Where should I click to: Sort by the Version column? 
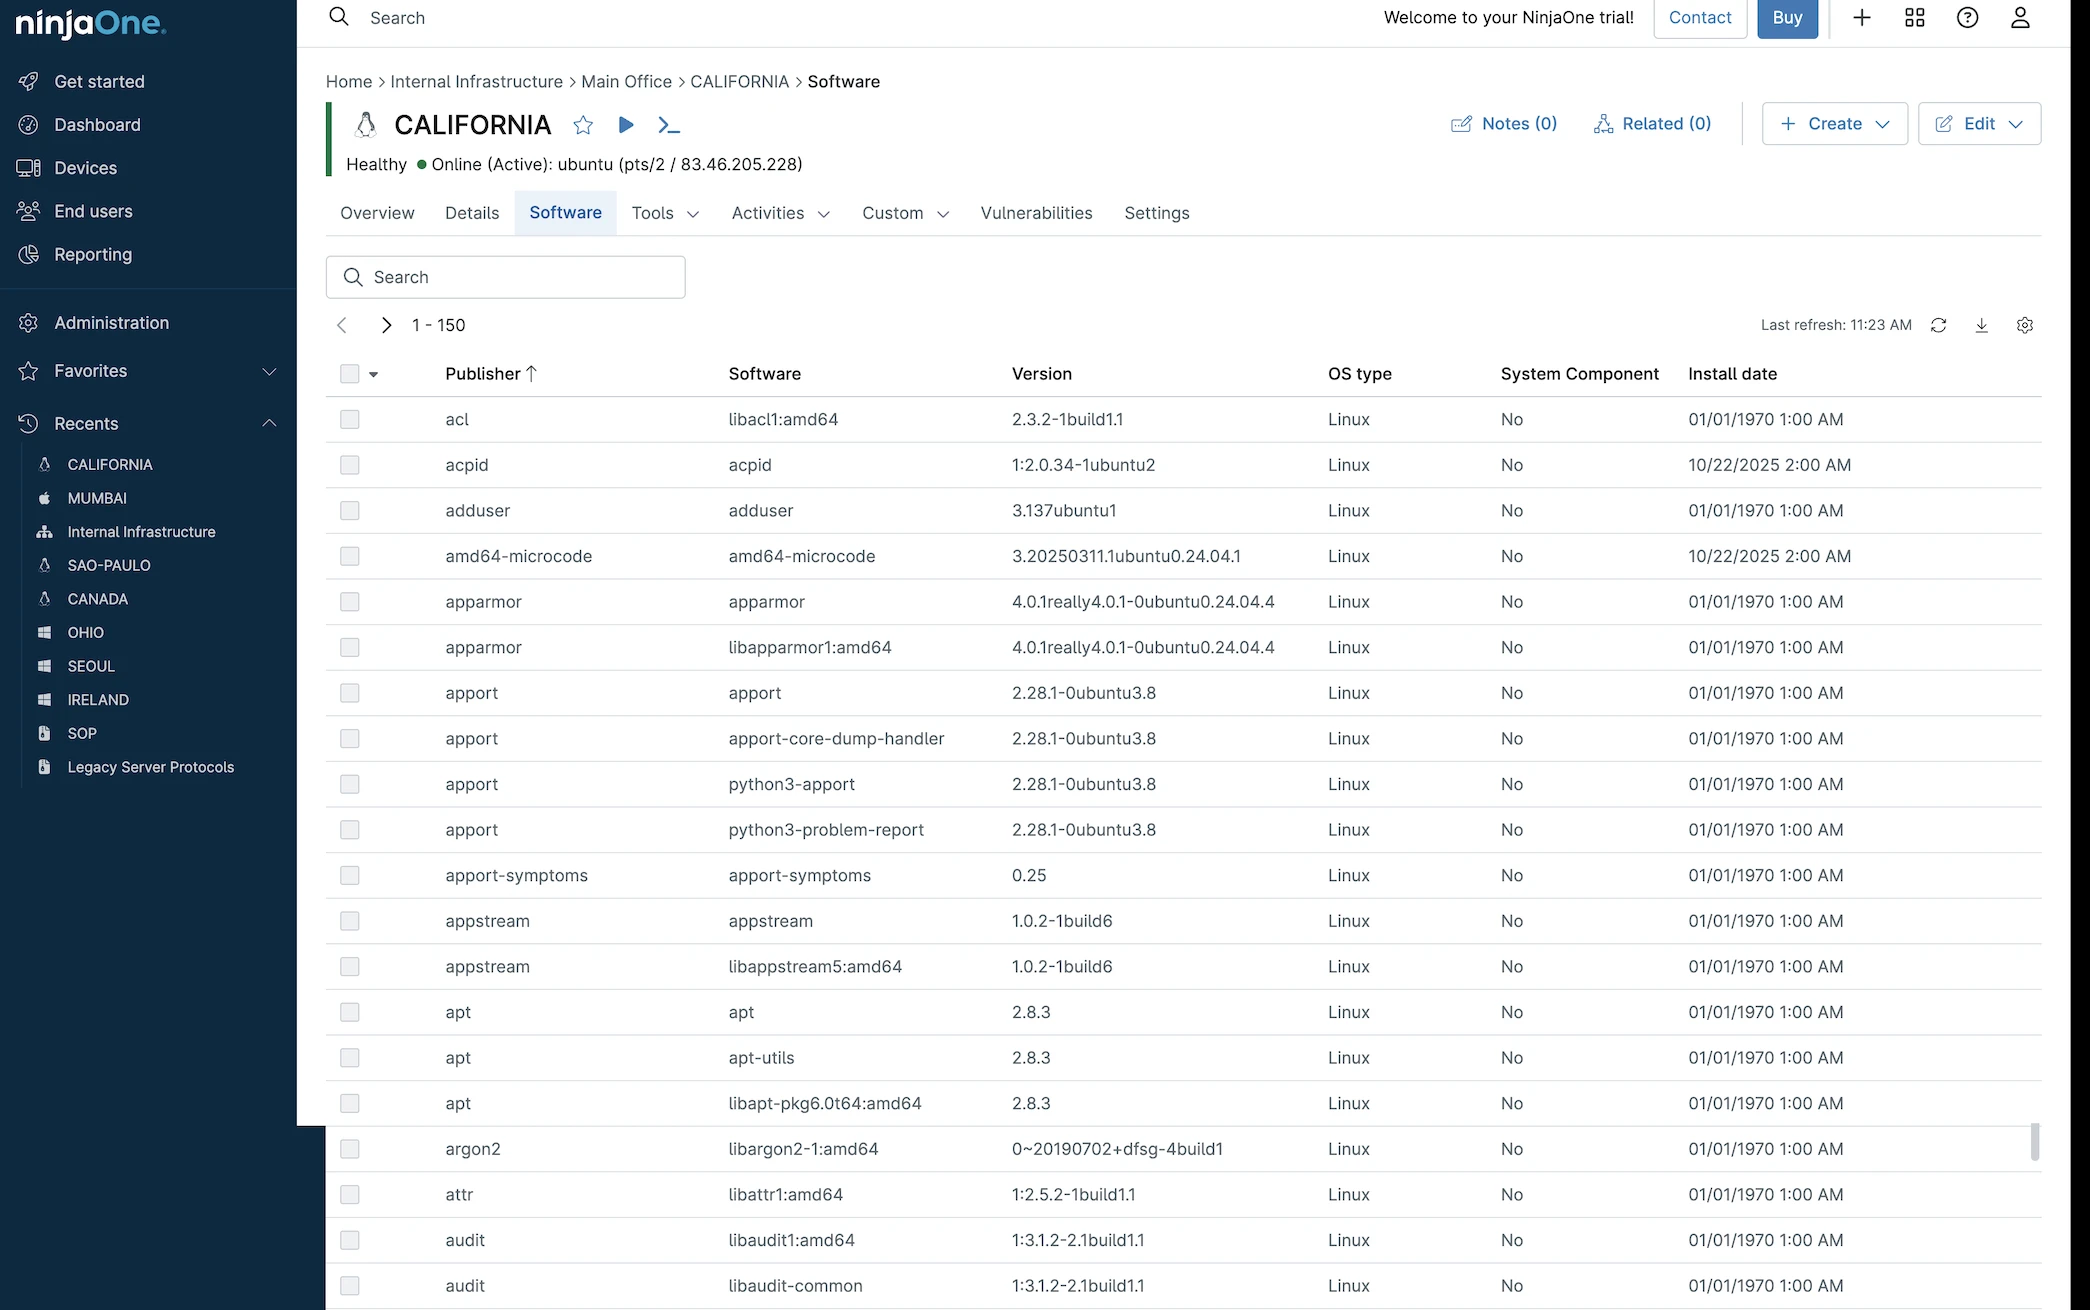point(1042,374)
